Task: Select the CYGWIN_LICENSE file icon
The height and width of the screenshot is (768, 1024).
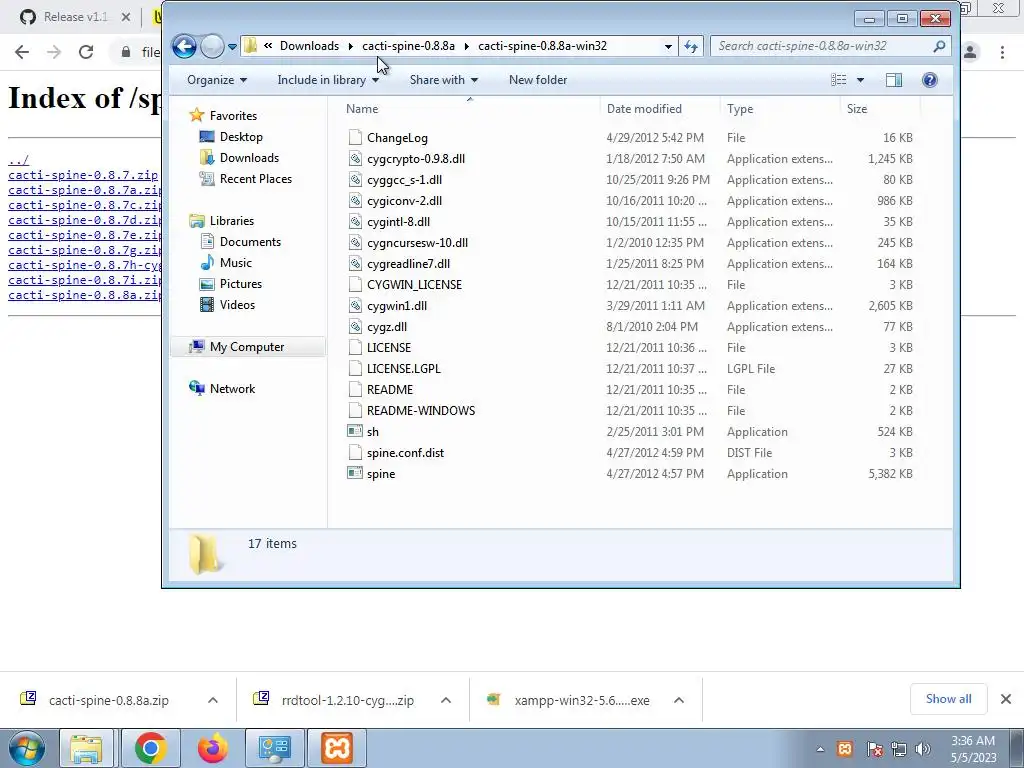Action: tap(355, 284)
